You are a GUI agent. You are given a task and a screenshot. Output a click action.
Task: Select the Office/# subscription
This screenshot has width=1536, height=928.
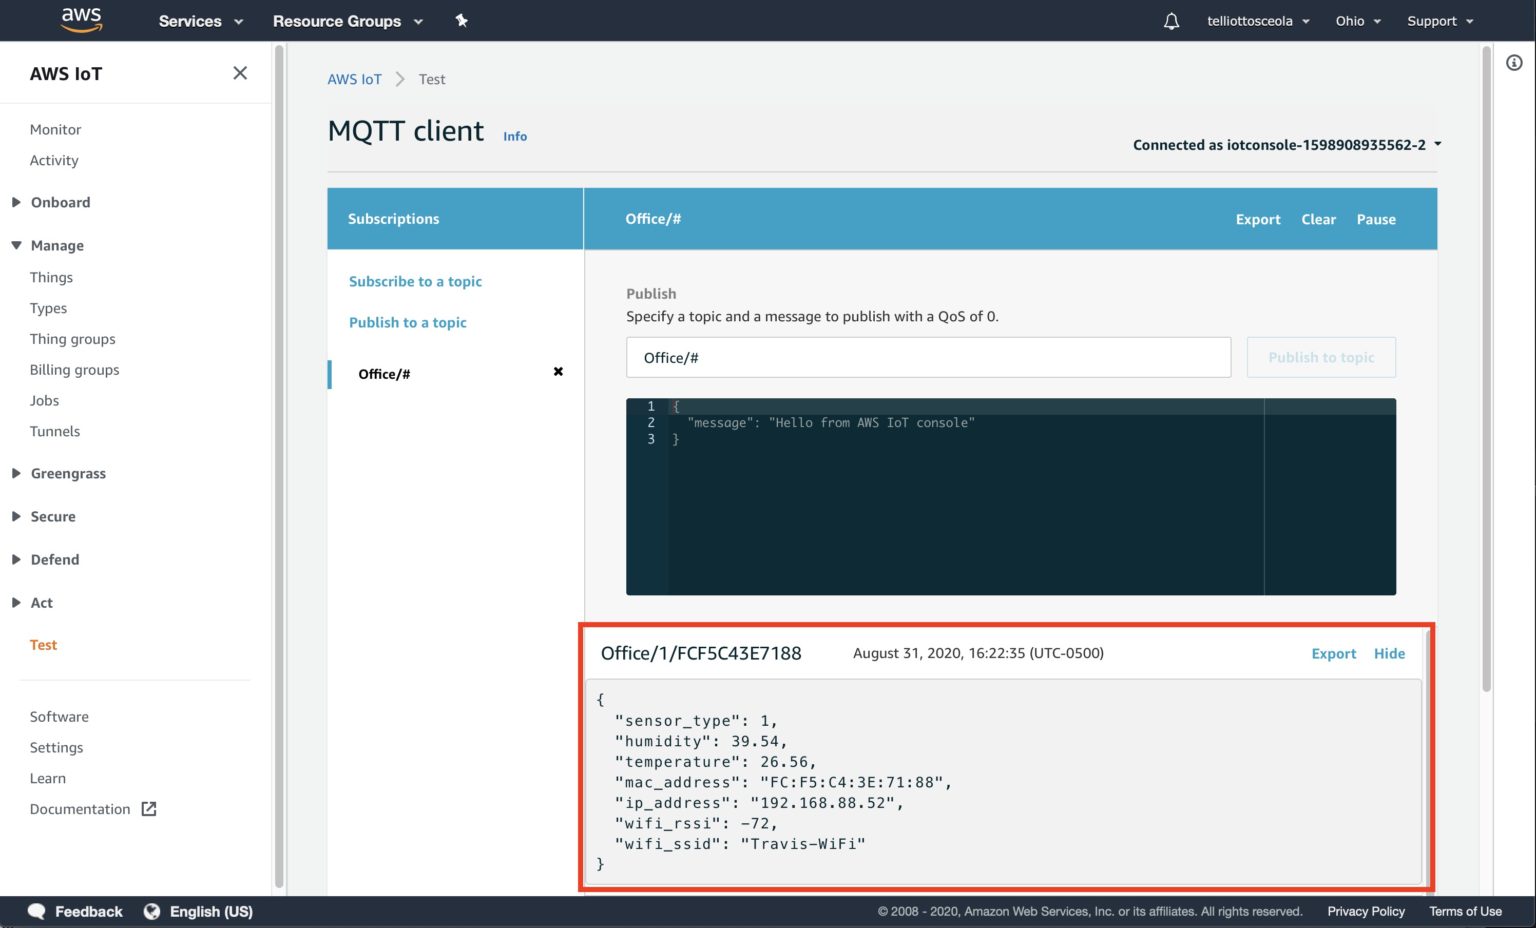pyautogui.click(x=384, y=374)
